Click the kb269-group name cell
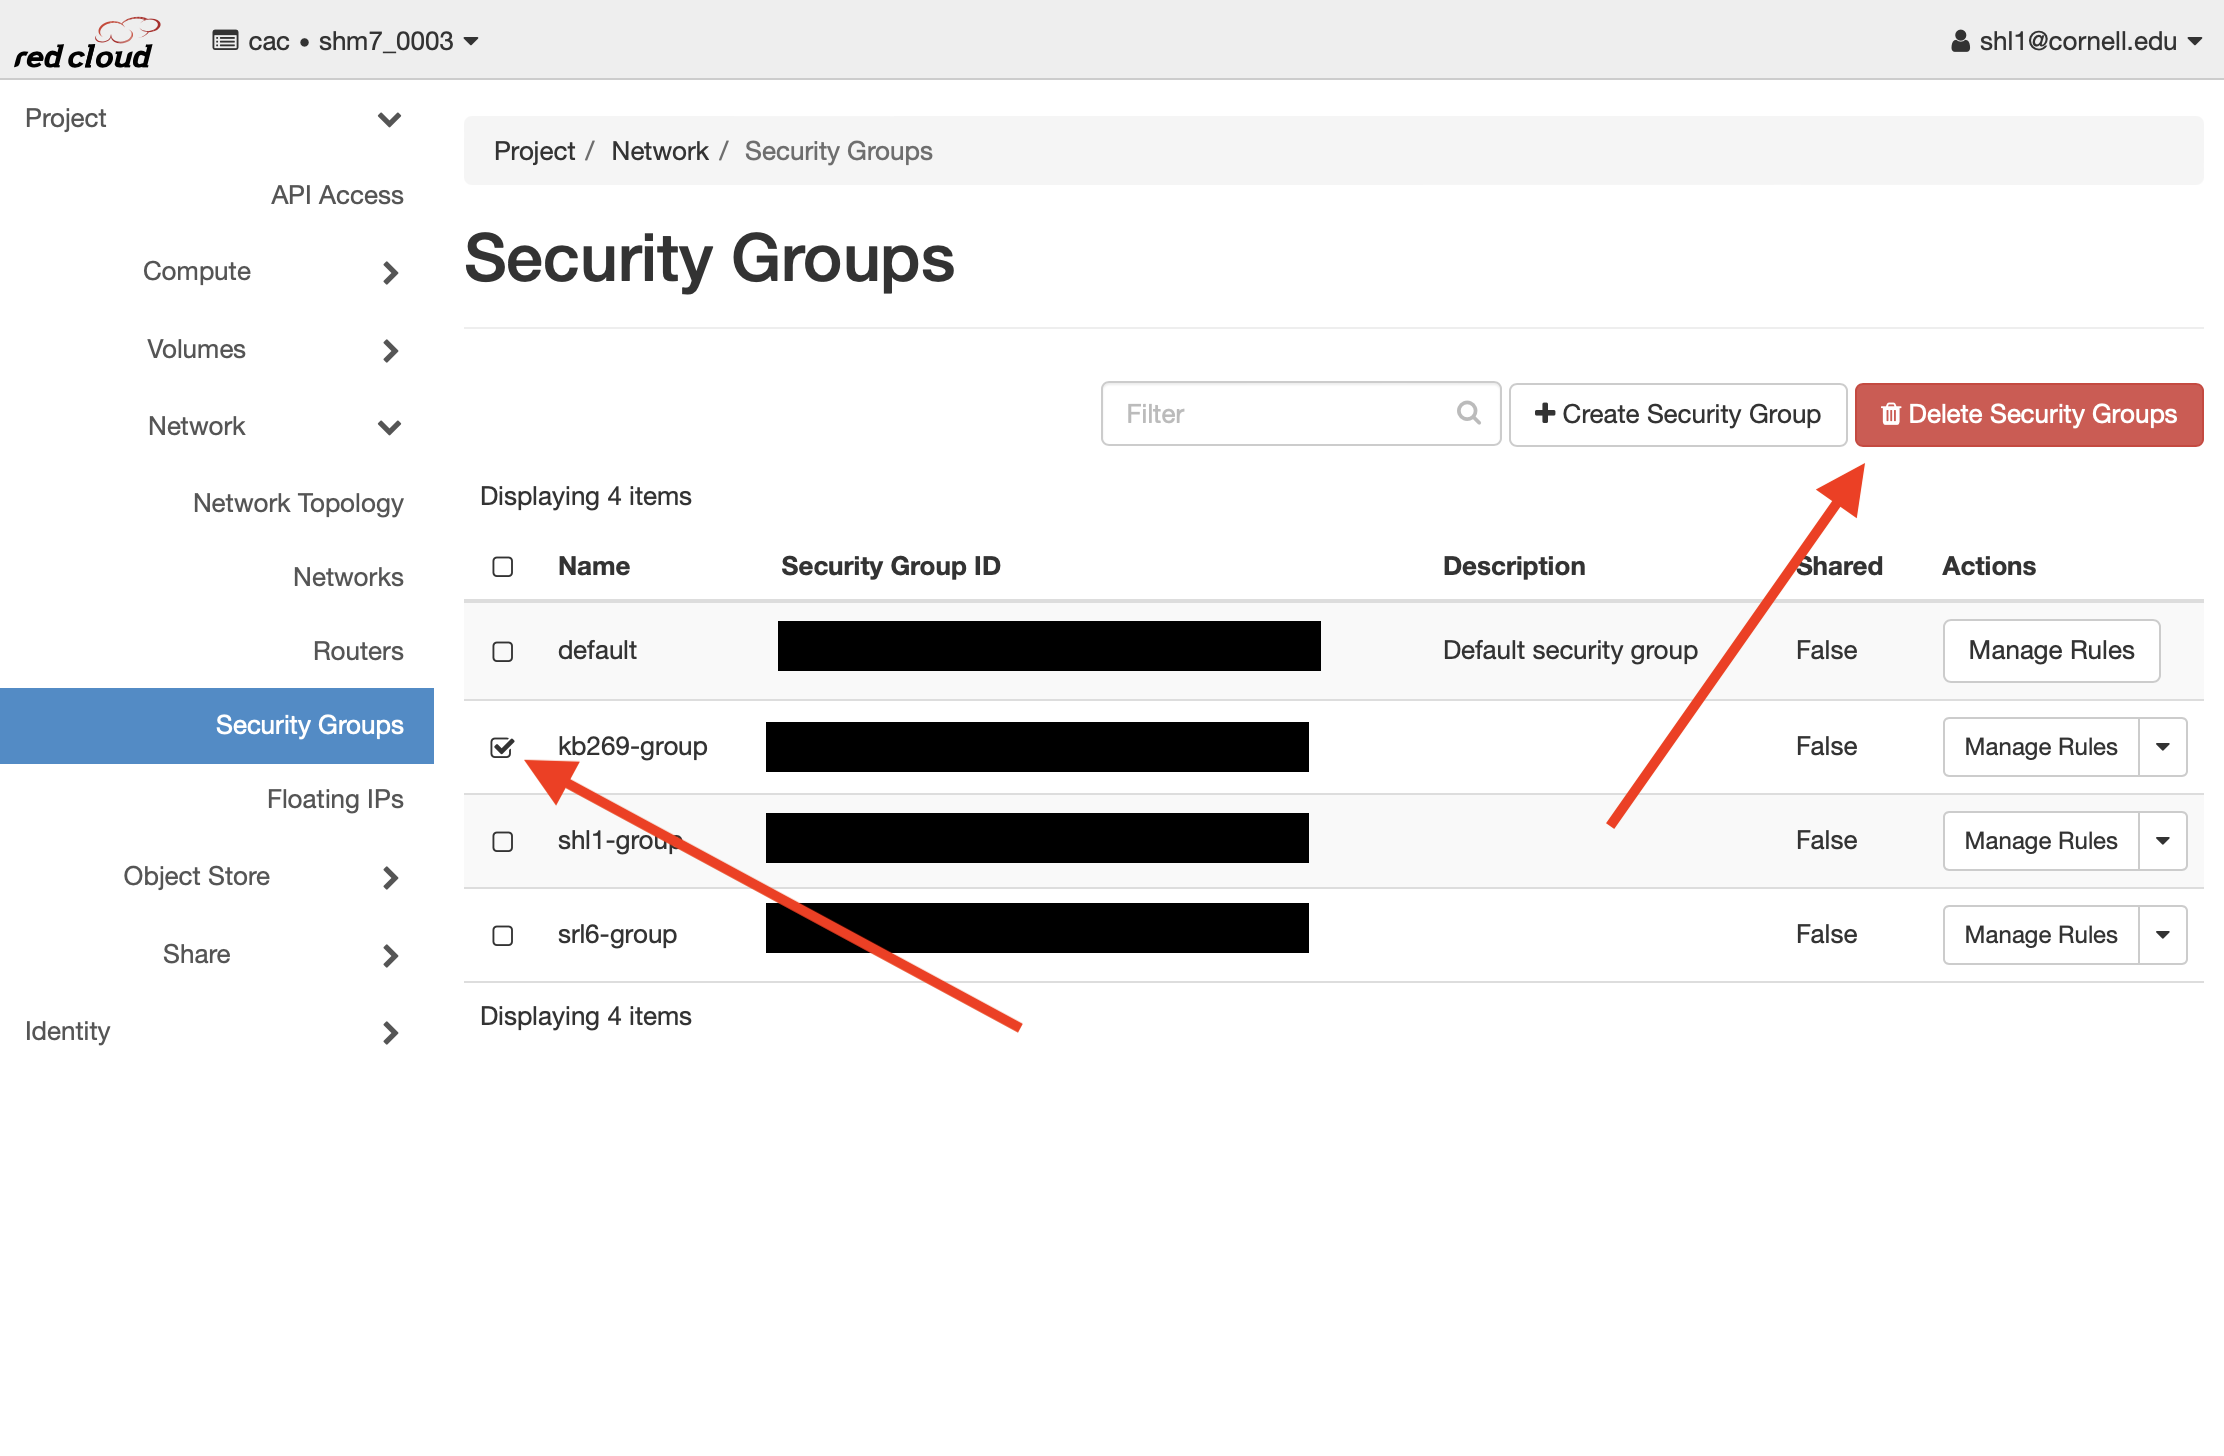The height and width of the screenshot is (1456, 2224). (632, 747)
